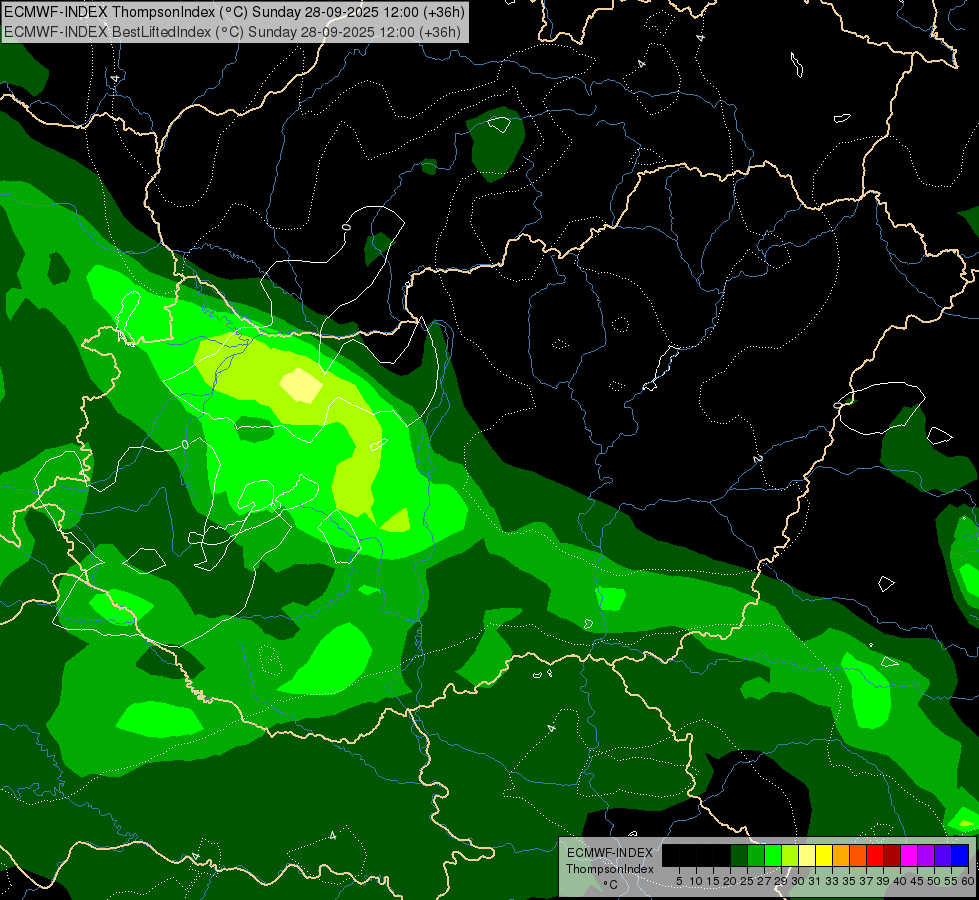Select the orange 33-35 legend swatch
The height and width of the screenshot is (900, 979).
pos(841,855)
